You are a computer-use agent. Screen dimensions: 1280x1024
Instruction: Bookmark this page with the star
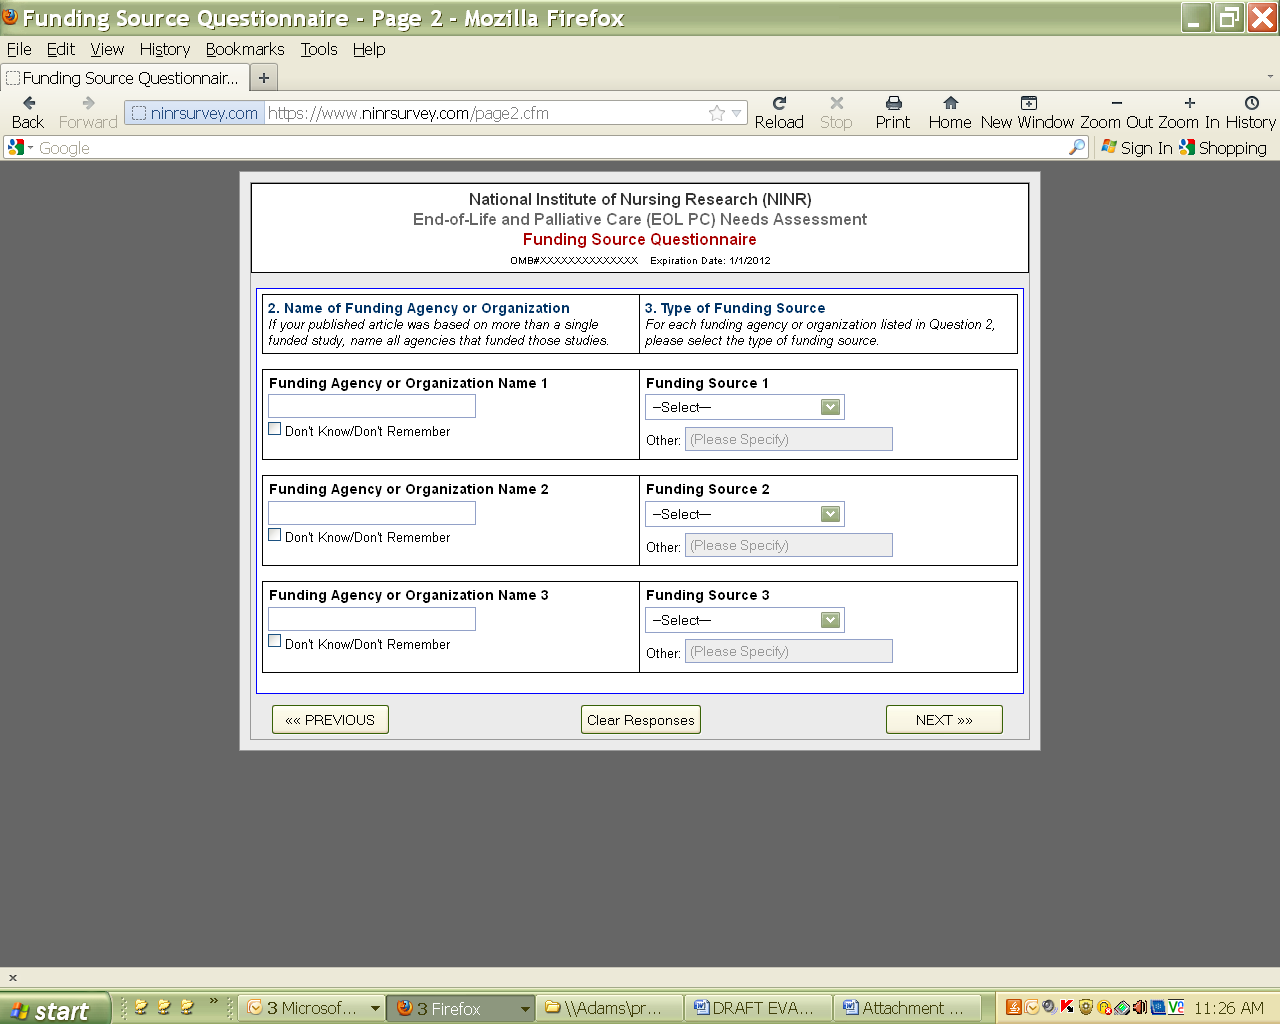[717, 113]
